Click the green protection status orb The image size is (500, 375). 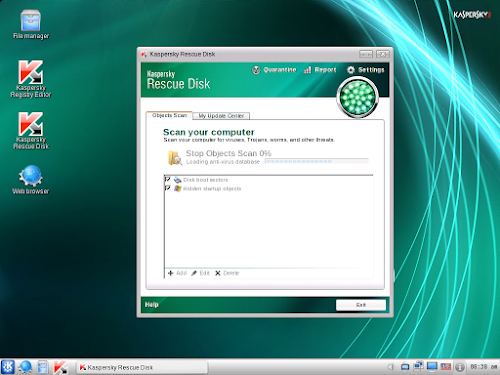tap(358, 97)
